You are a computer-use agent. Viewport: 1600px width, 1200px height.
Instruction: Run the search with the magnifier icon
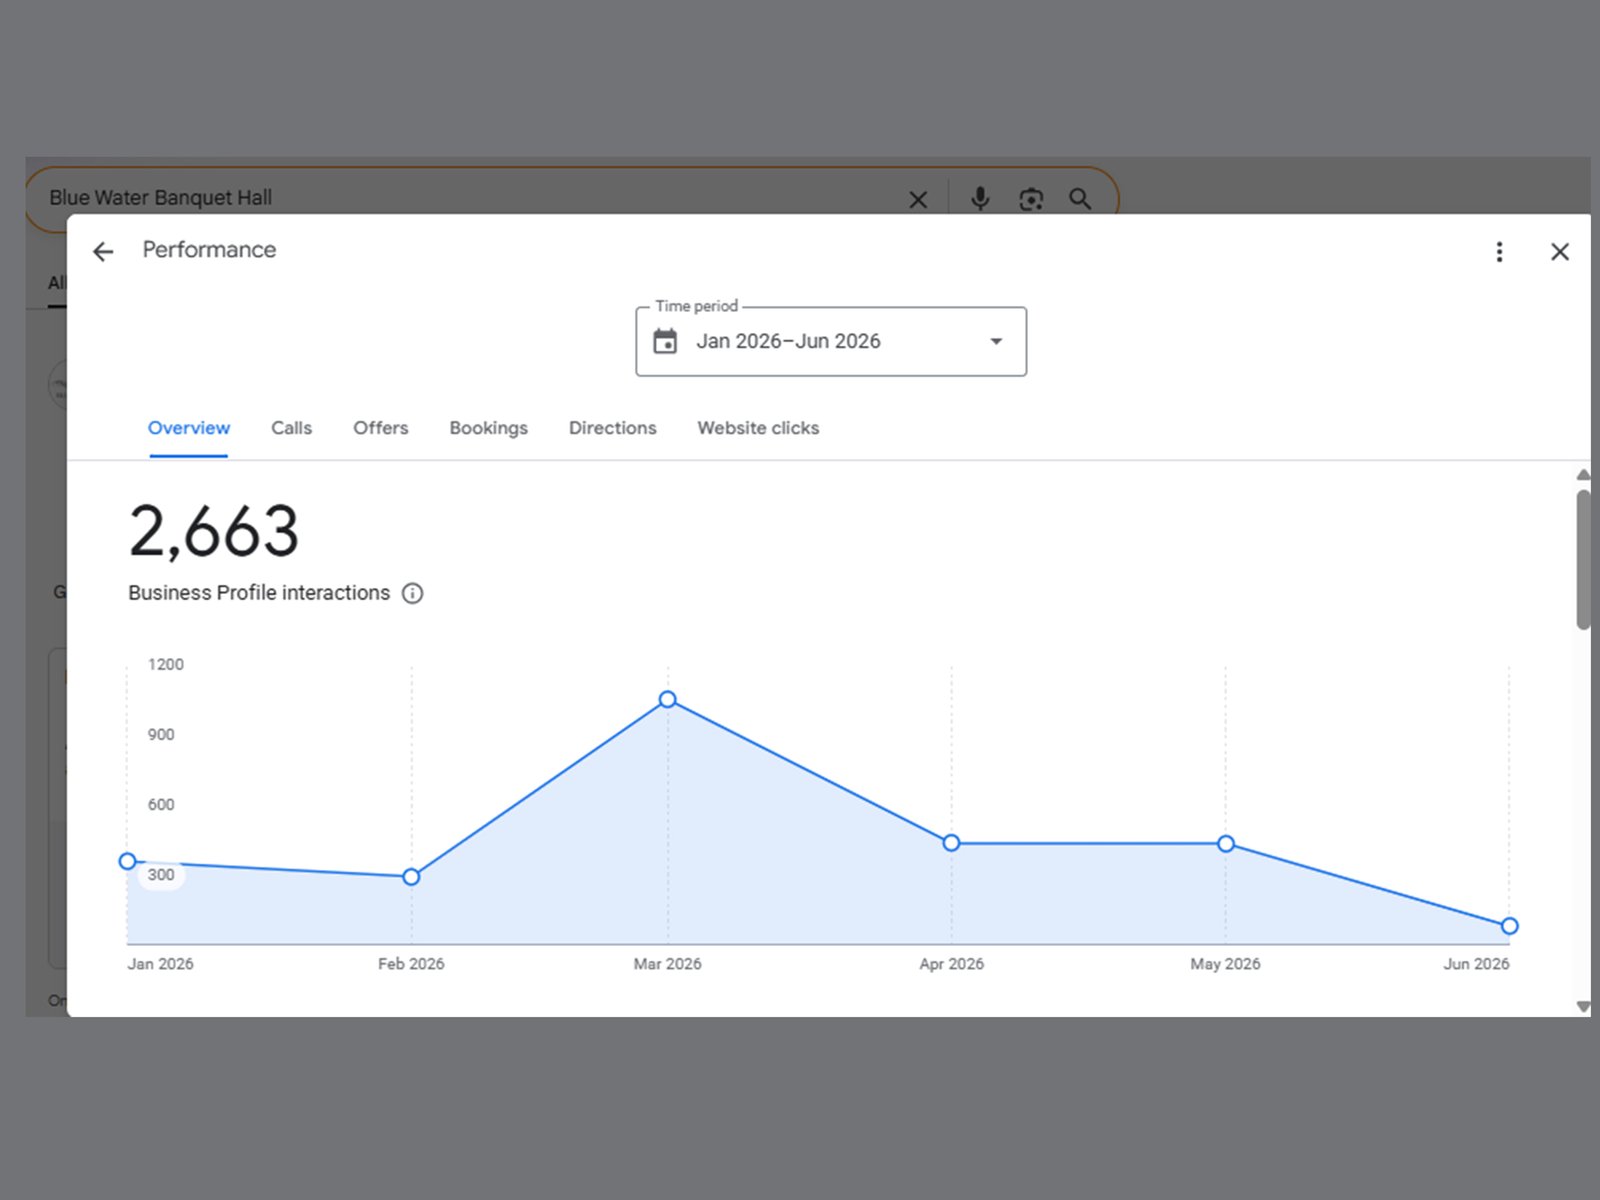pos(1080,199)
